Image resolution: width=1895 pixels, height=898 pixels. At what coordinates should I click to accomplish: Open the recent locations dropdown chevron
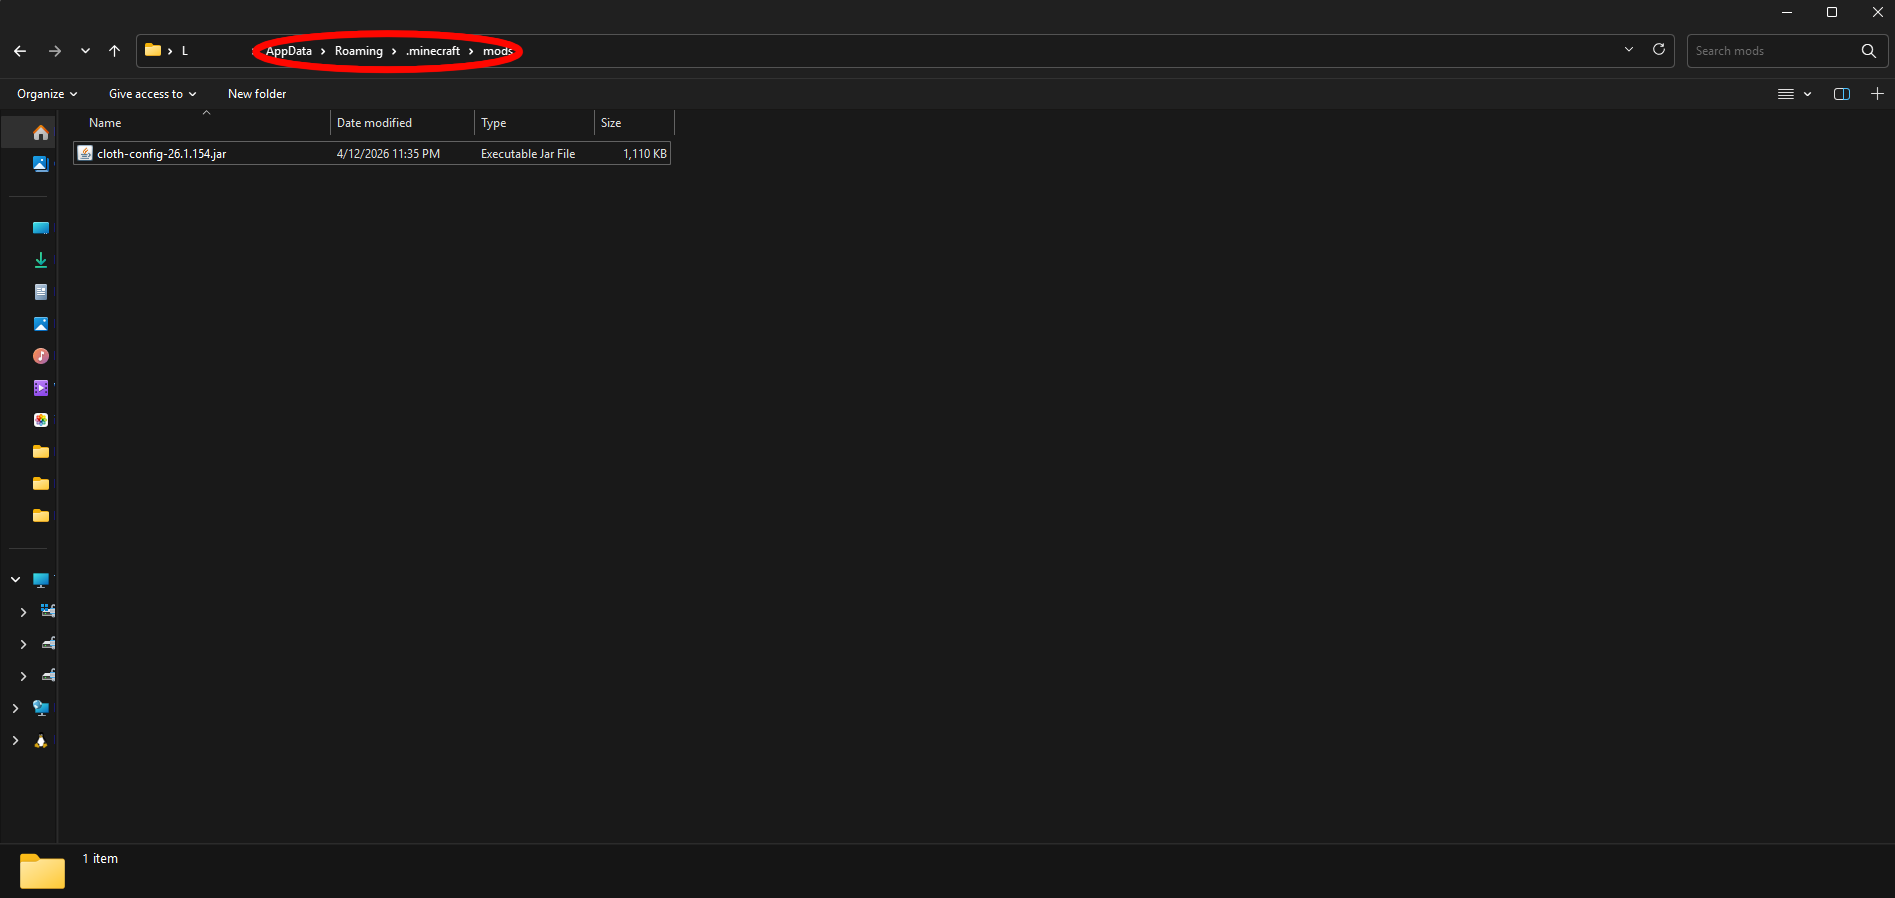pyautogui.click(x=85, y=51)
